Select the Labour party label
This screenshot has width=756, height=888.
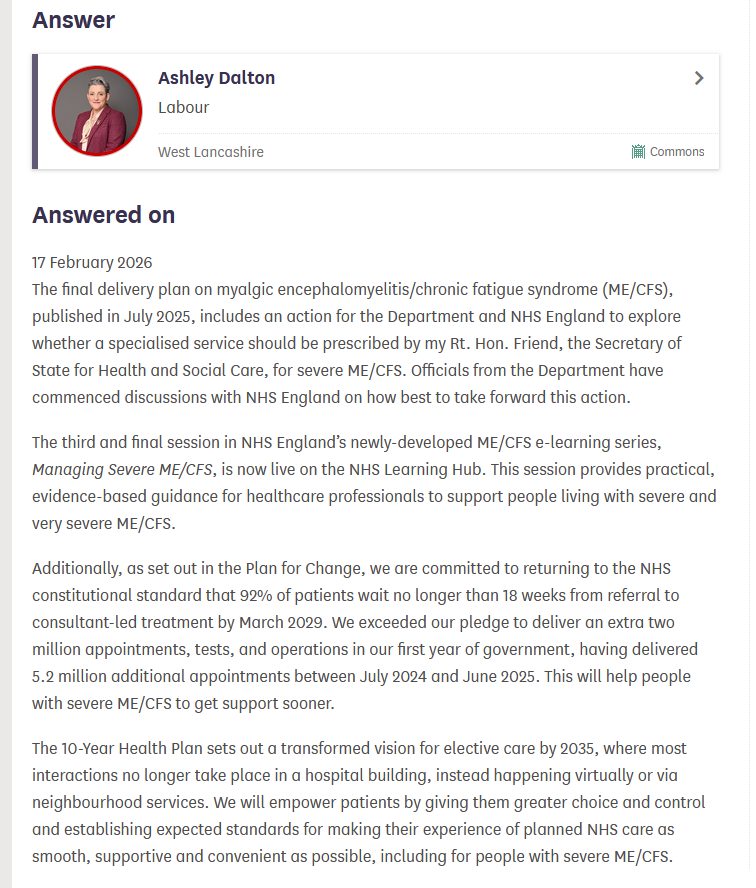point(184,107)
